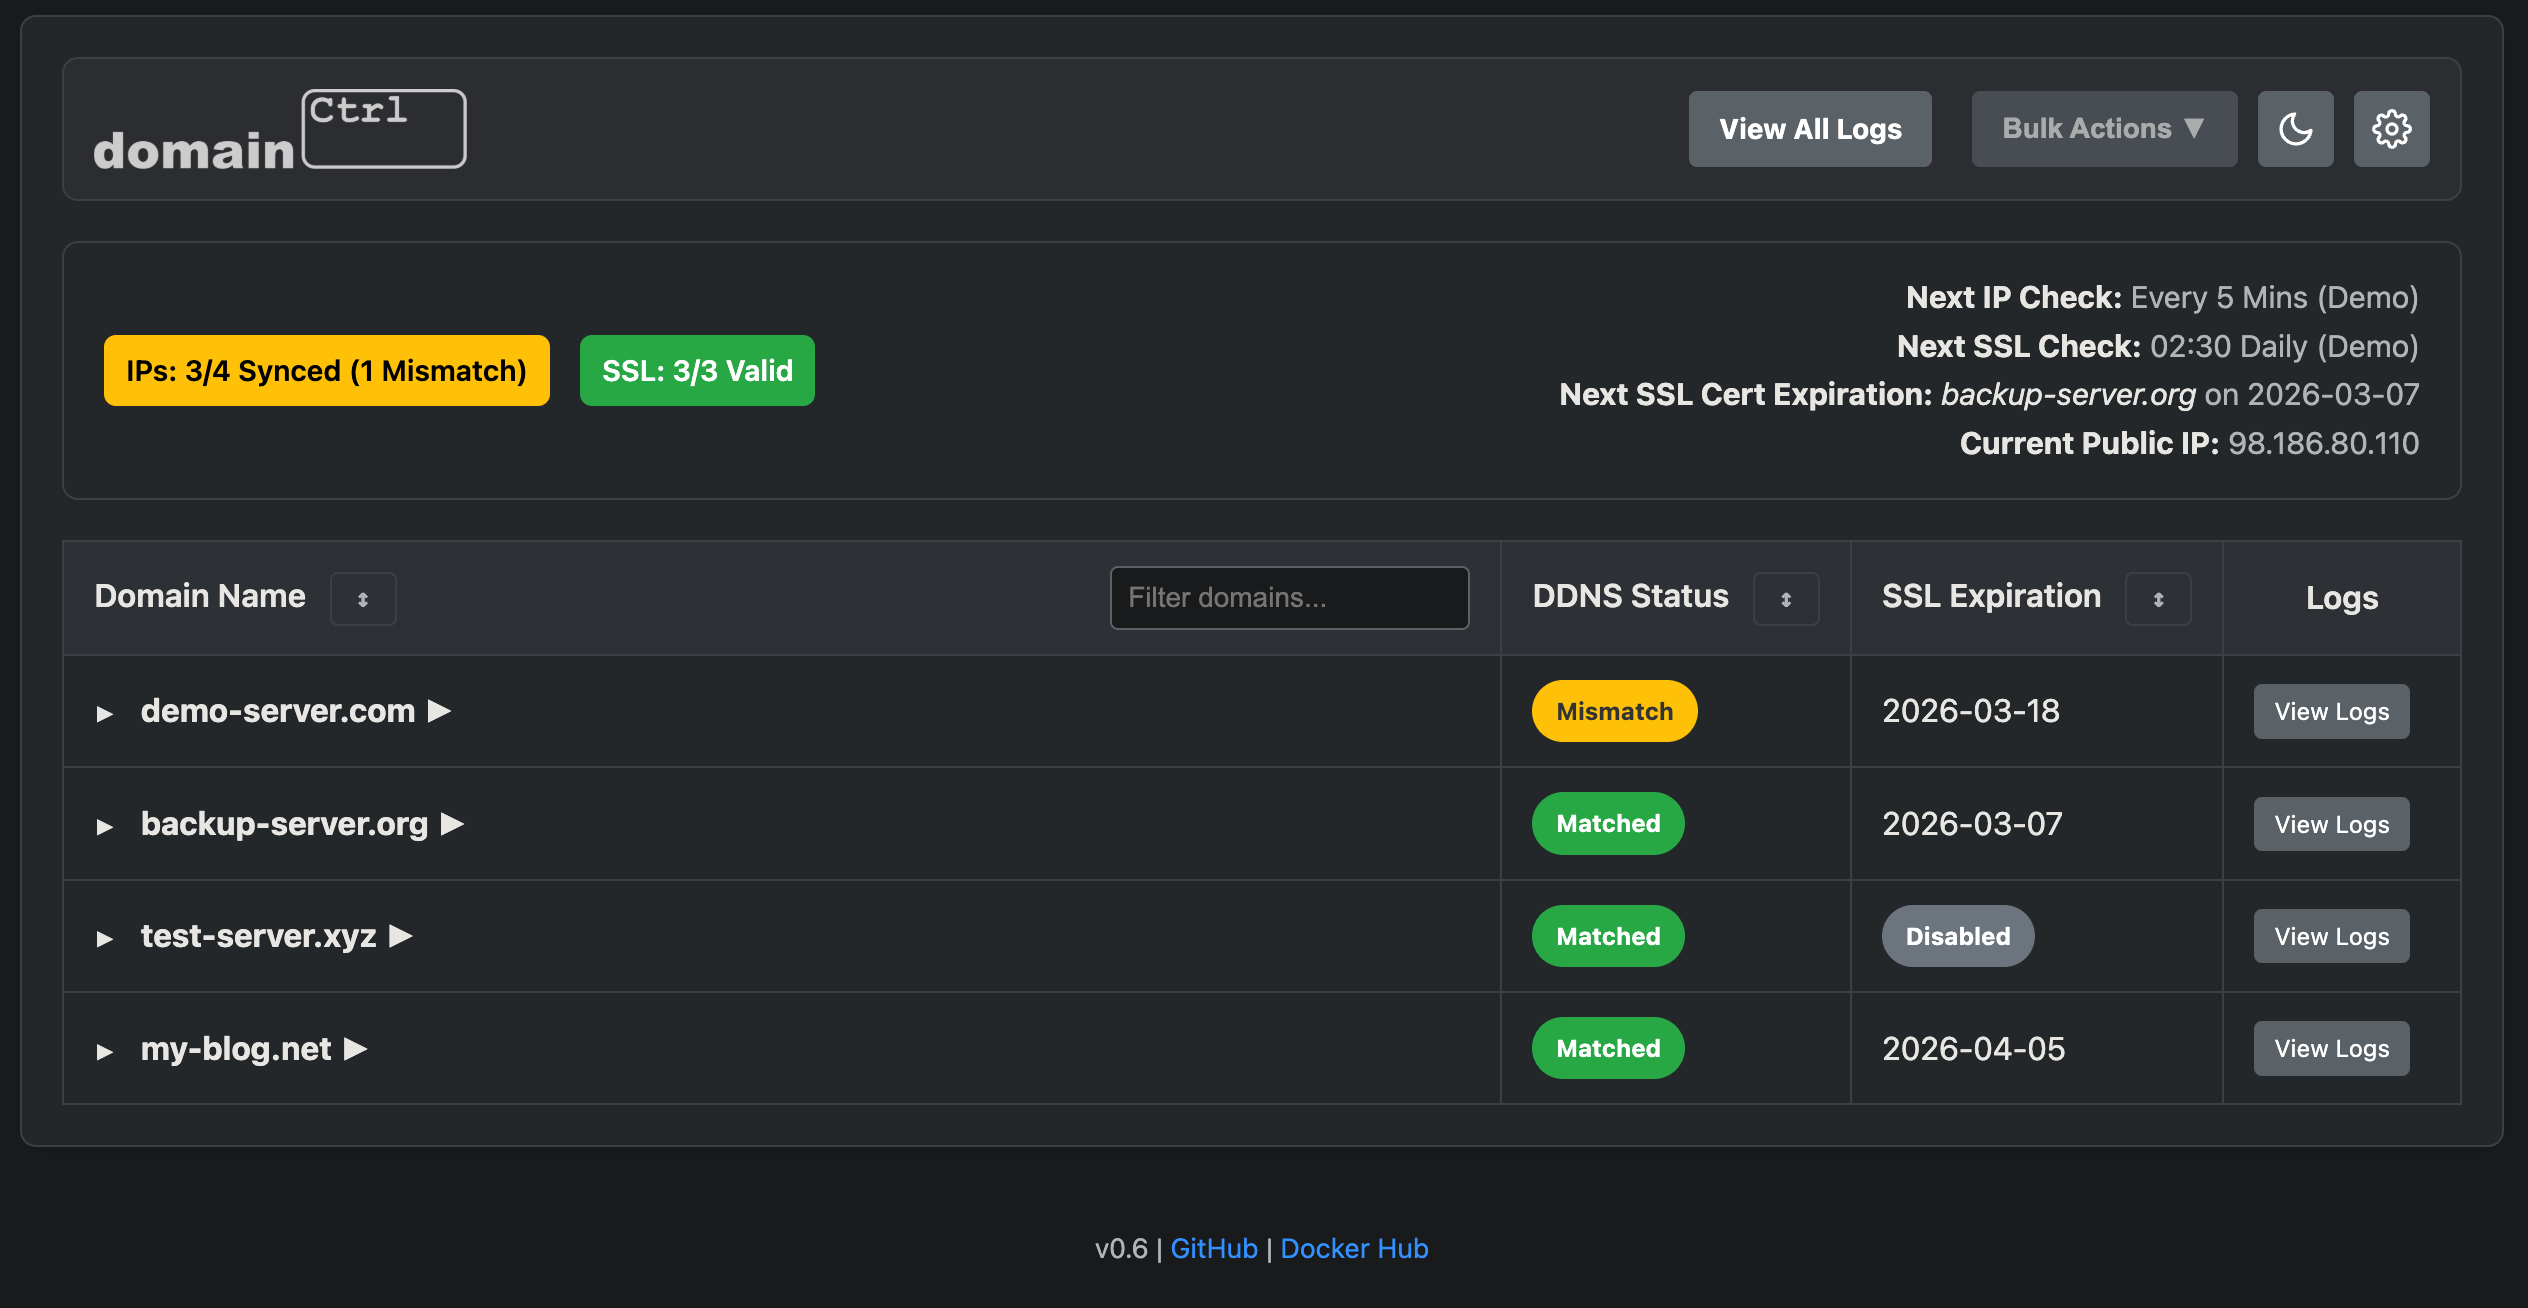Open the Docker Hub footer link

[x=1353, y=1248]
